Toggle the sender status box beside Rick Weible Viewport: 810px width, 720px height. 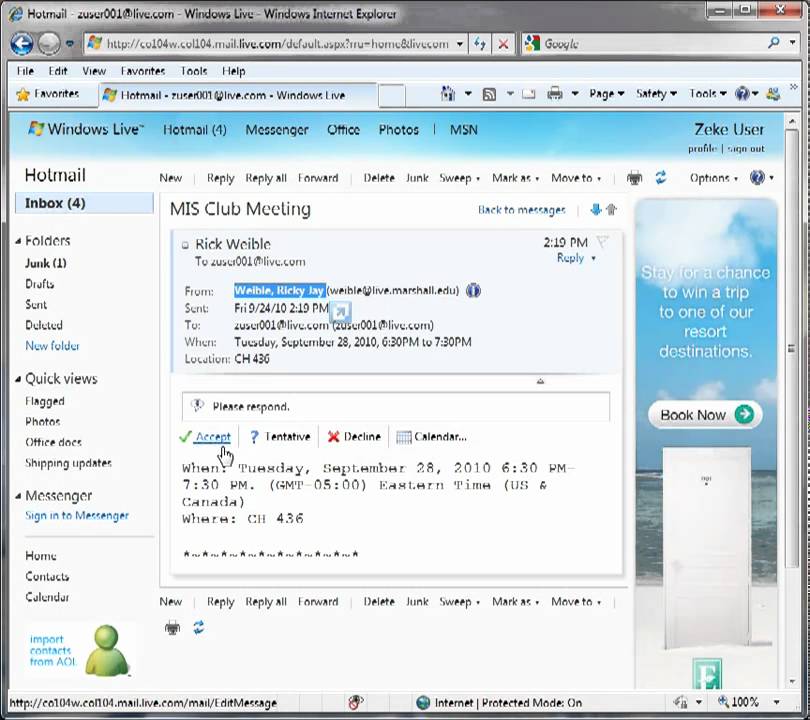click(185, 245)
